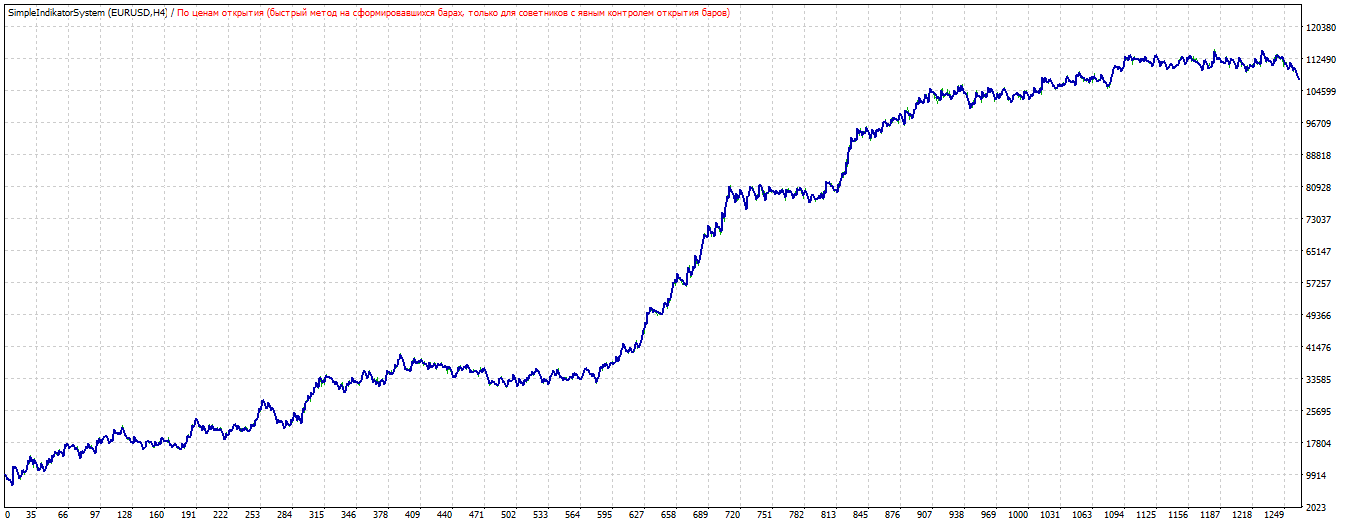
Task: Click the 378 trade-number axis label
Action: [x=380, y=516]
